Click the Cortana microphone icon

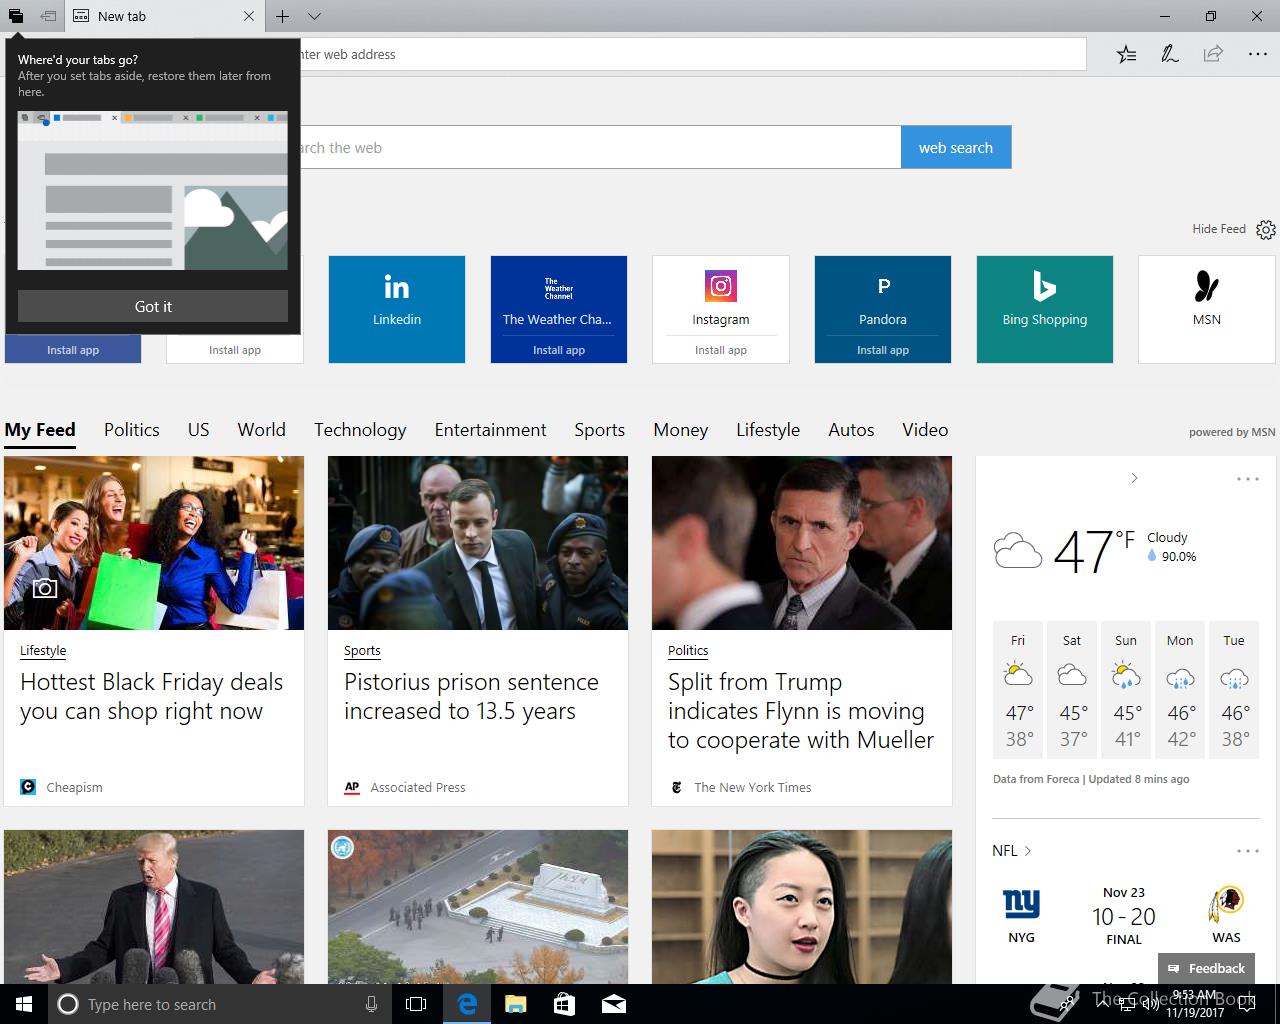[371, 1004]
